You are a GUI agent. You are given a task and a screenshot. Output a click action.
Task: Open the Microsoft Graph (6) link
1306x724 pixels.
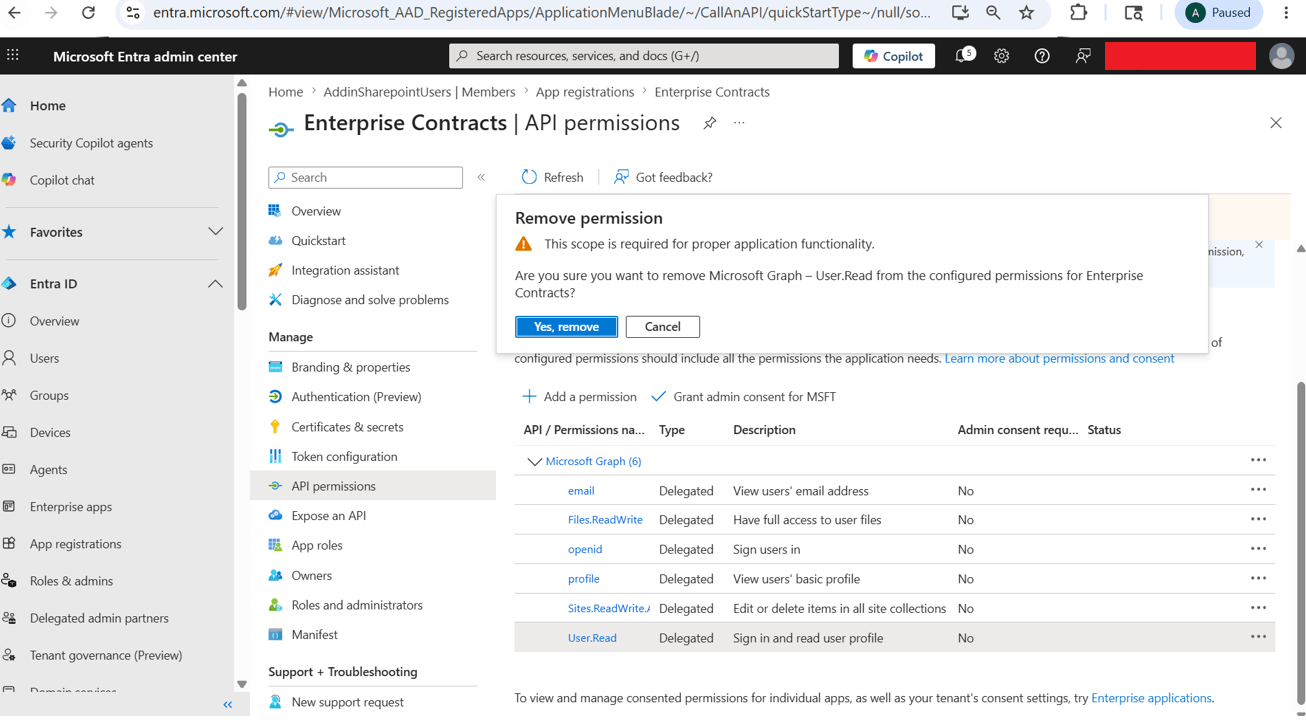[x=593, y=461]
